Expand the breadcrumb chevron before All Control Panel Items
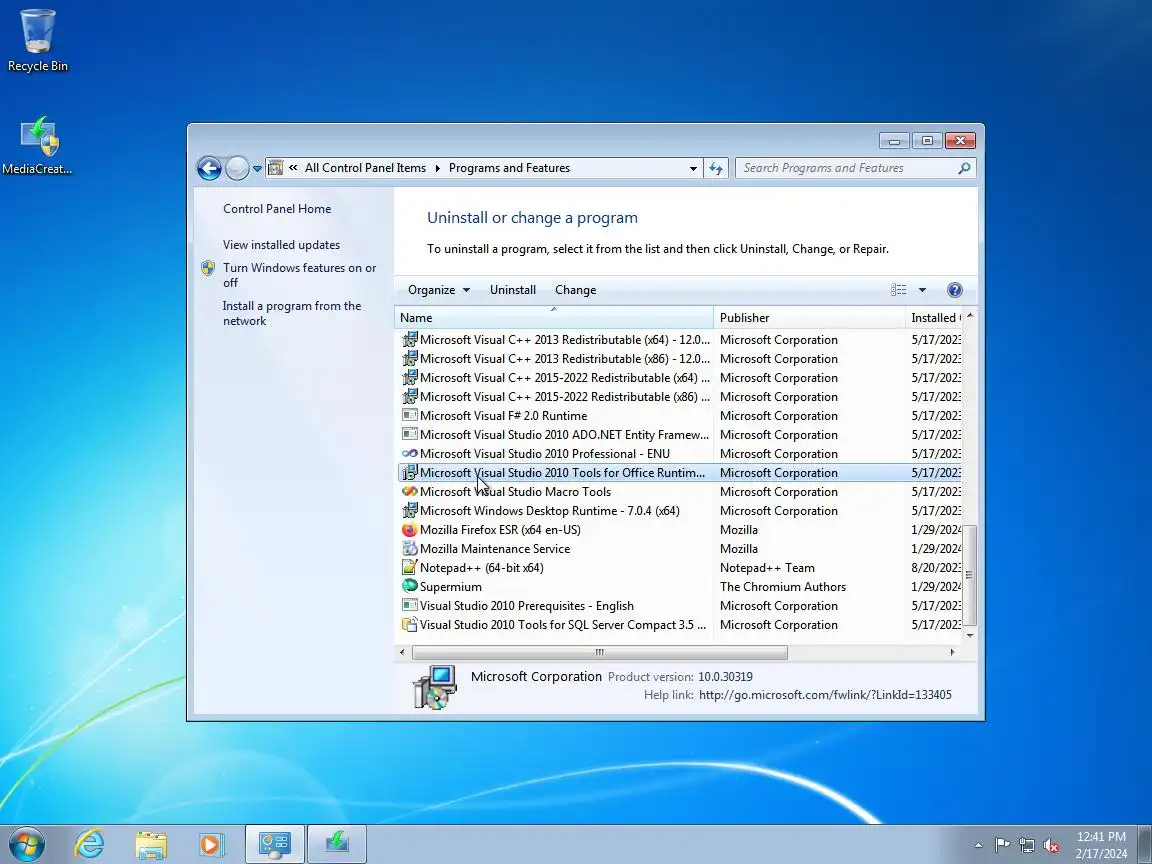The image size is (1152, 864). click(x=293, y=168)
